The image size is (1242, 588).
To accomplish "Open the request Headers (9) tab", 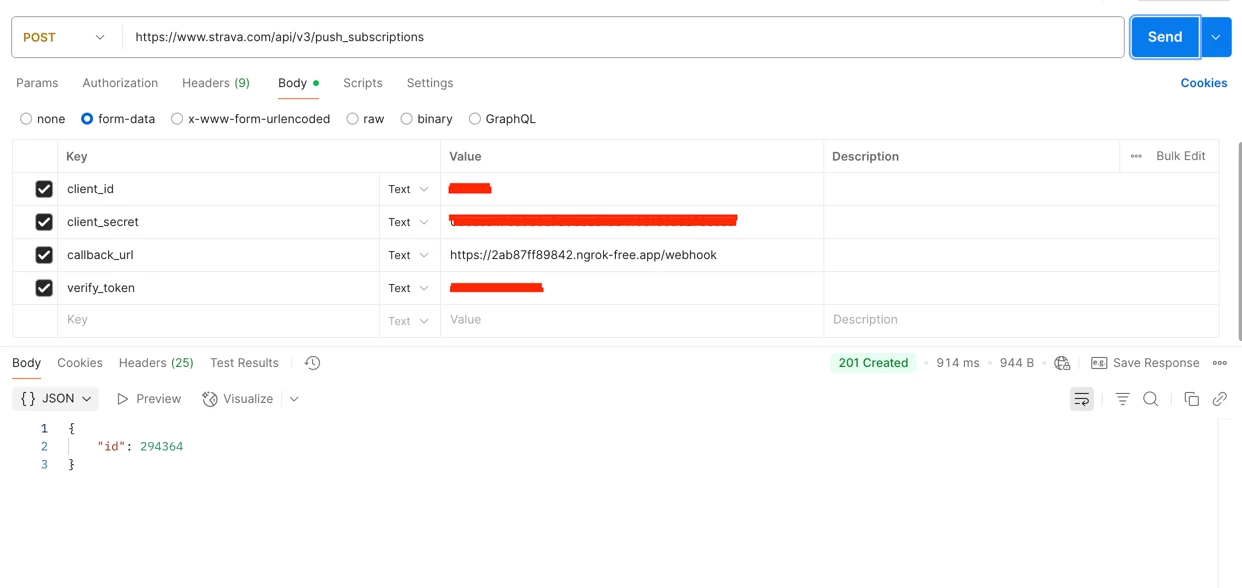I will pyautogui.click(x=216, y=83).
